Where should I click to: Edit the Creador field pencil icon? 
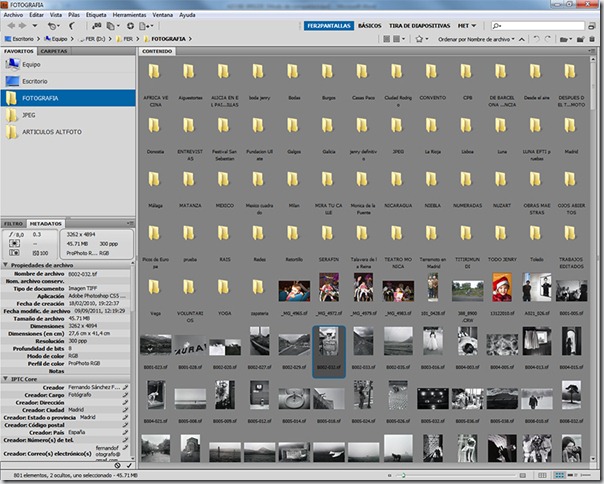pos(126,387)
